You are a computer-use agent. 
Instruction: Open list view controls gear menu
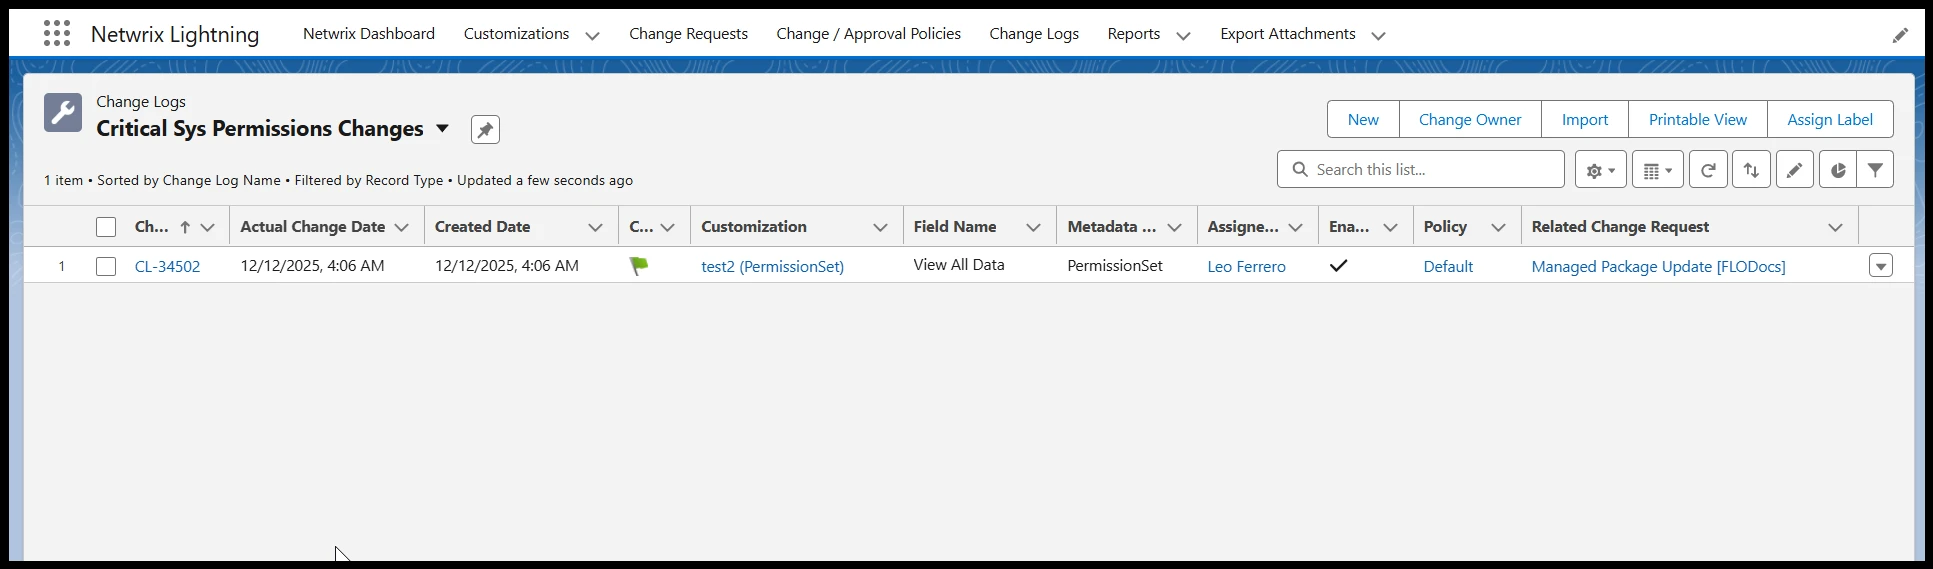(1600, 170)
